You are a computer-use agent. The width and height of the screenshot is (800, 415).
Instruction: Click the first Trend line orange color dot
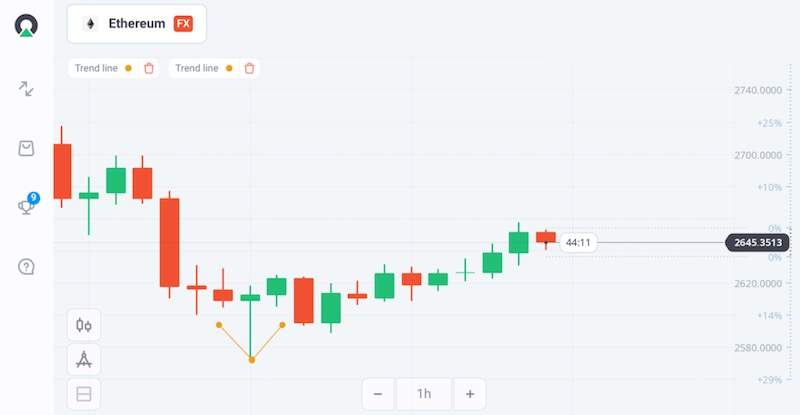tap(128, 68)
